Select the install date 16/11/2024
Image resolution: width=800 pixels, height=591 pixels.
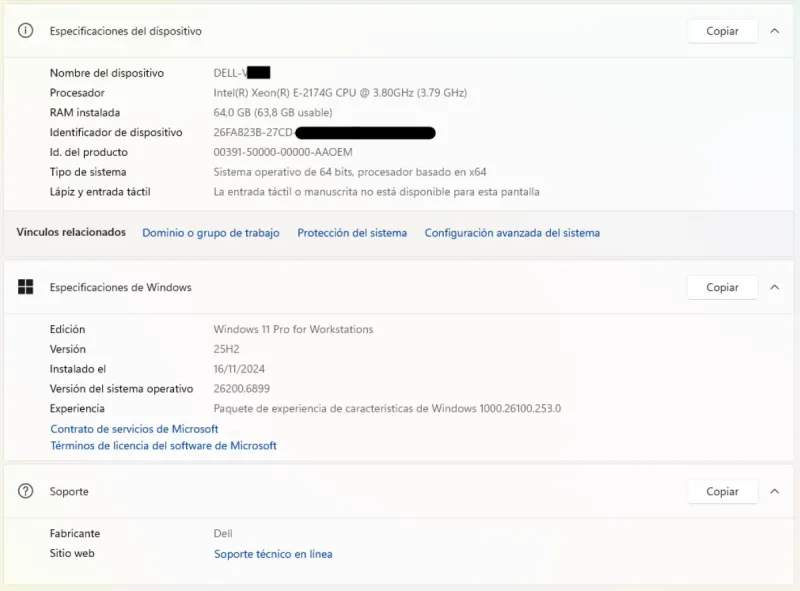pos(239,369)
